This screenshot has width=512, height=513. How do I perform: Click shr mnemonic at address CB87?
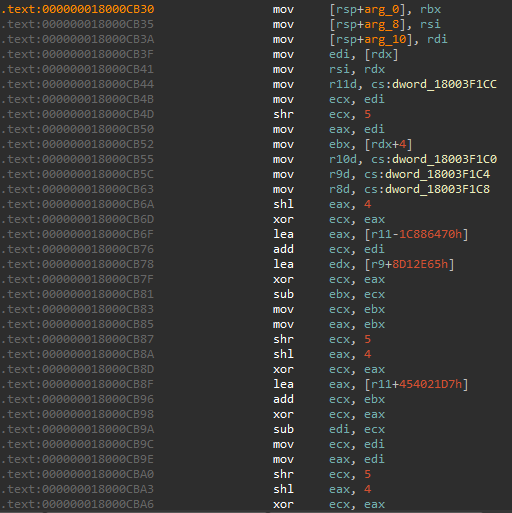pos(283,339)
